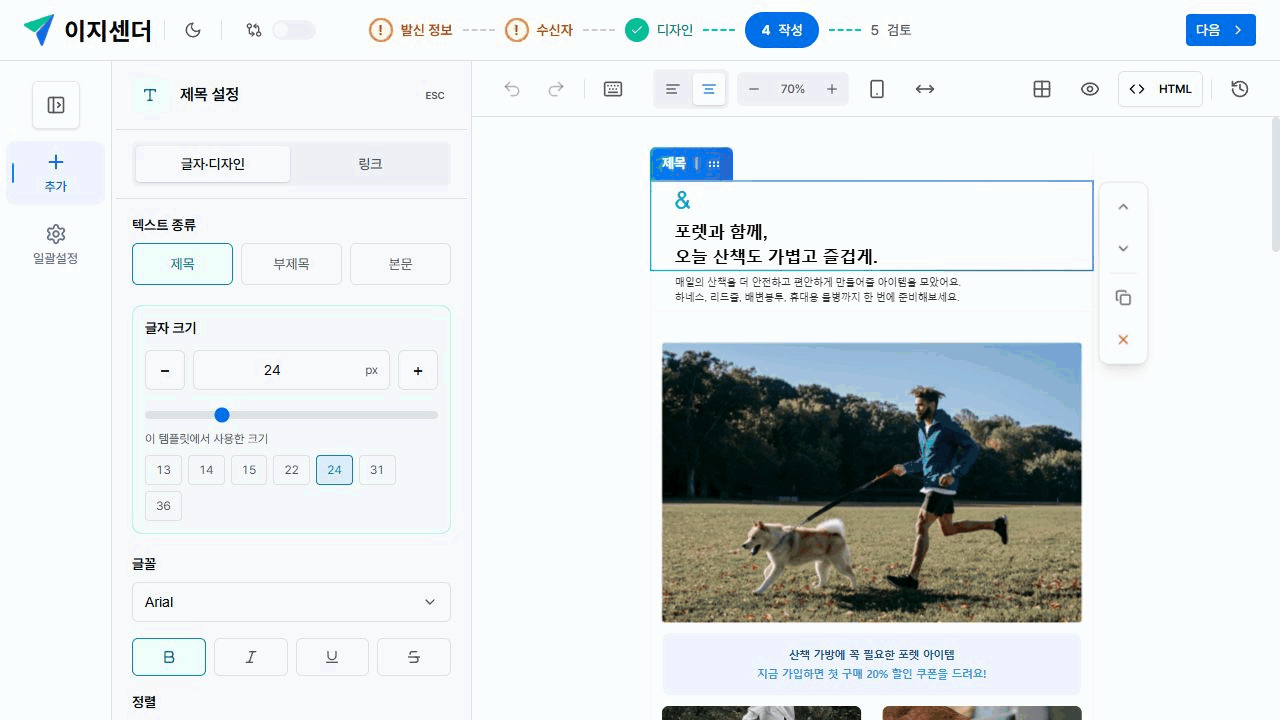Collapse the sidebar panel icon
The height and width of the screenshot is (720, 1280).
click(x=56, y=105)
